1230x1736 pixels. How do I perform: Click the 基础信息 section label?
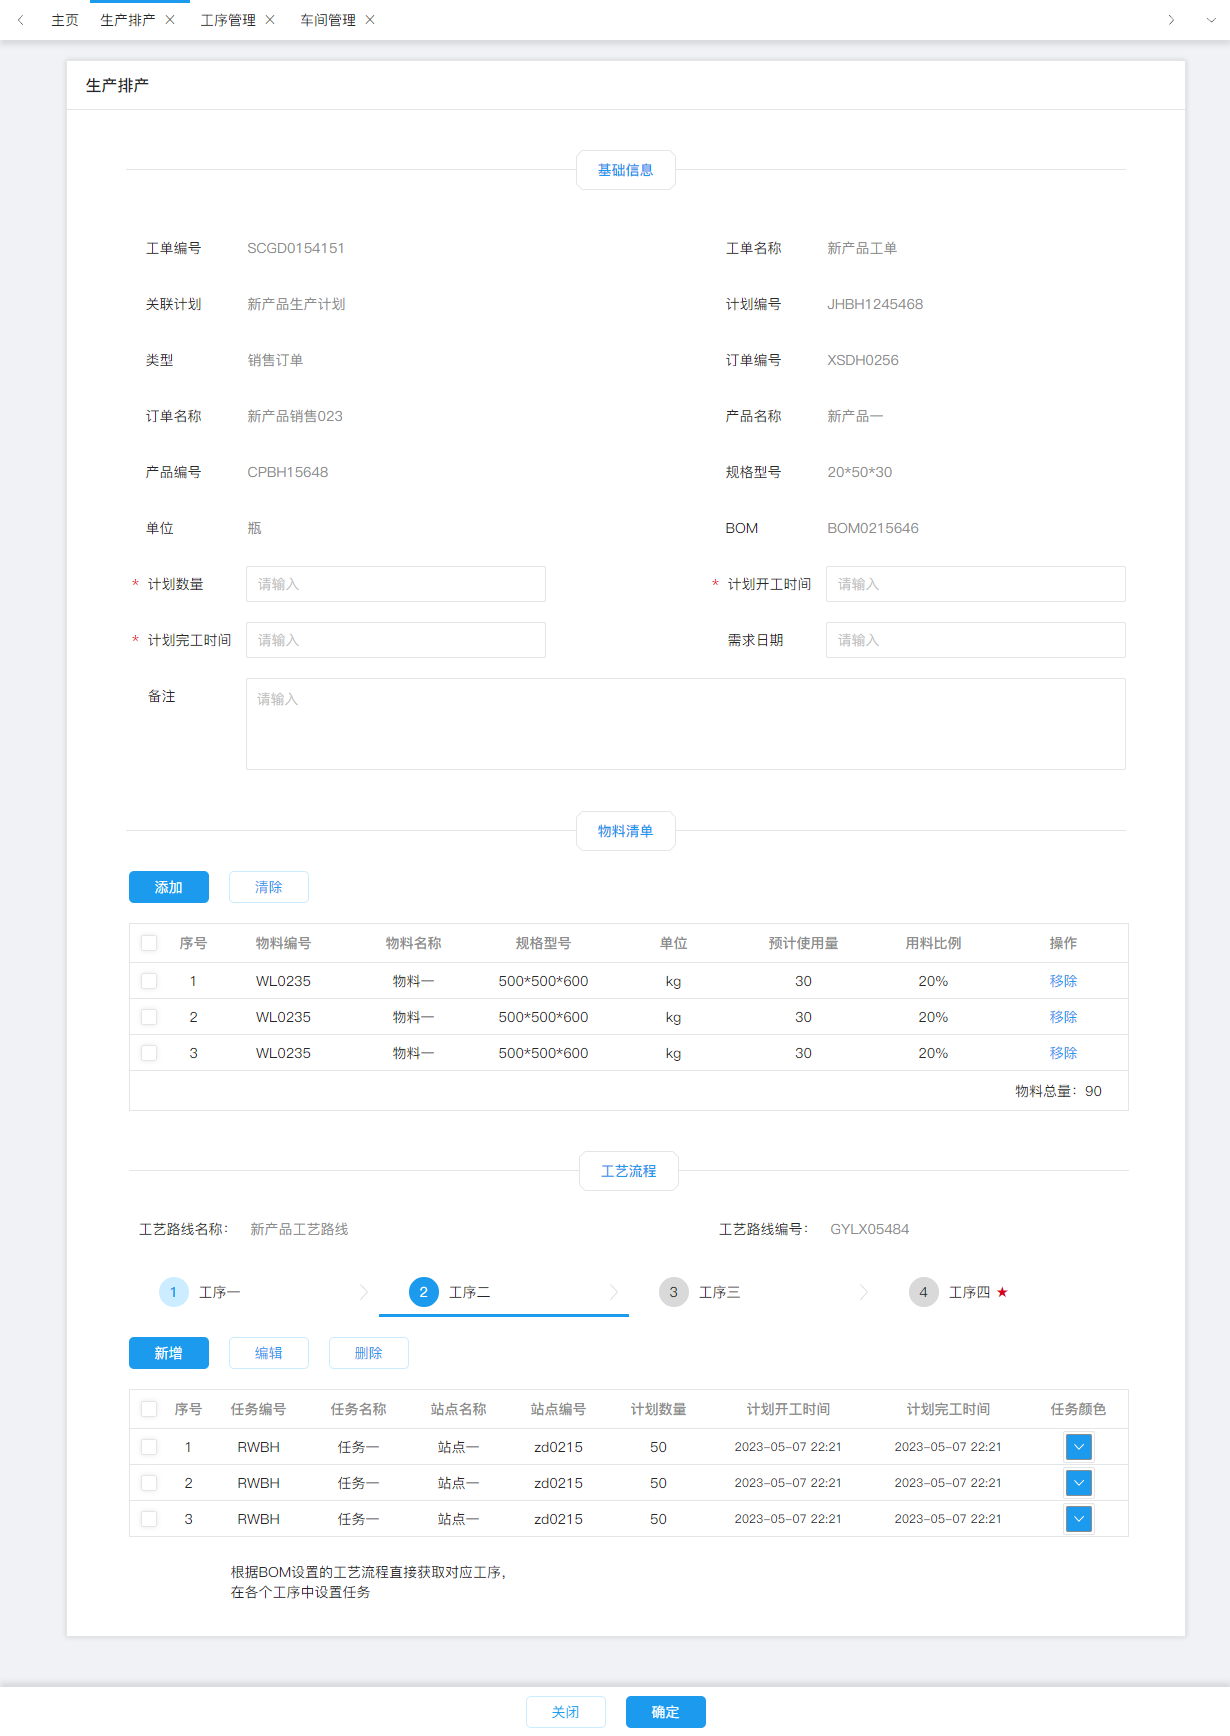[626, 170]
